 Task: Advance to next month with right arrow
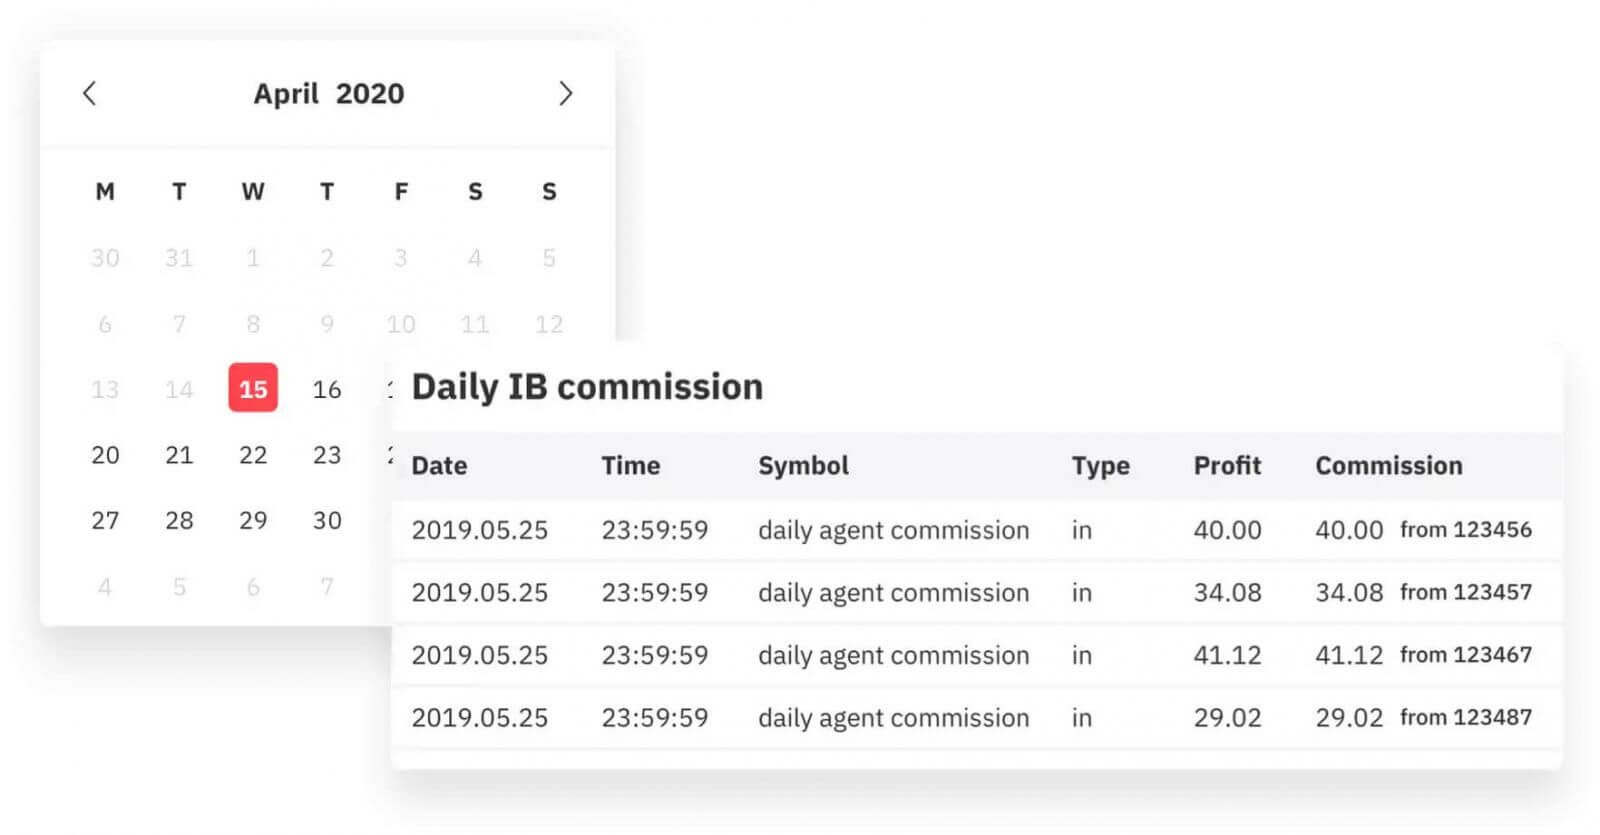click(565, 94)
